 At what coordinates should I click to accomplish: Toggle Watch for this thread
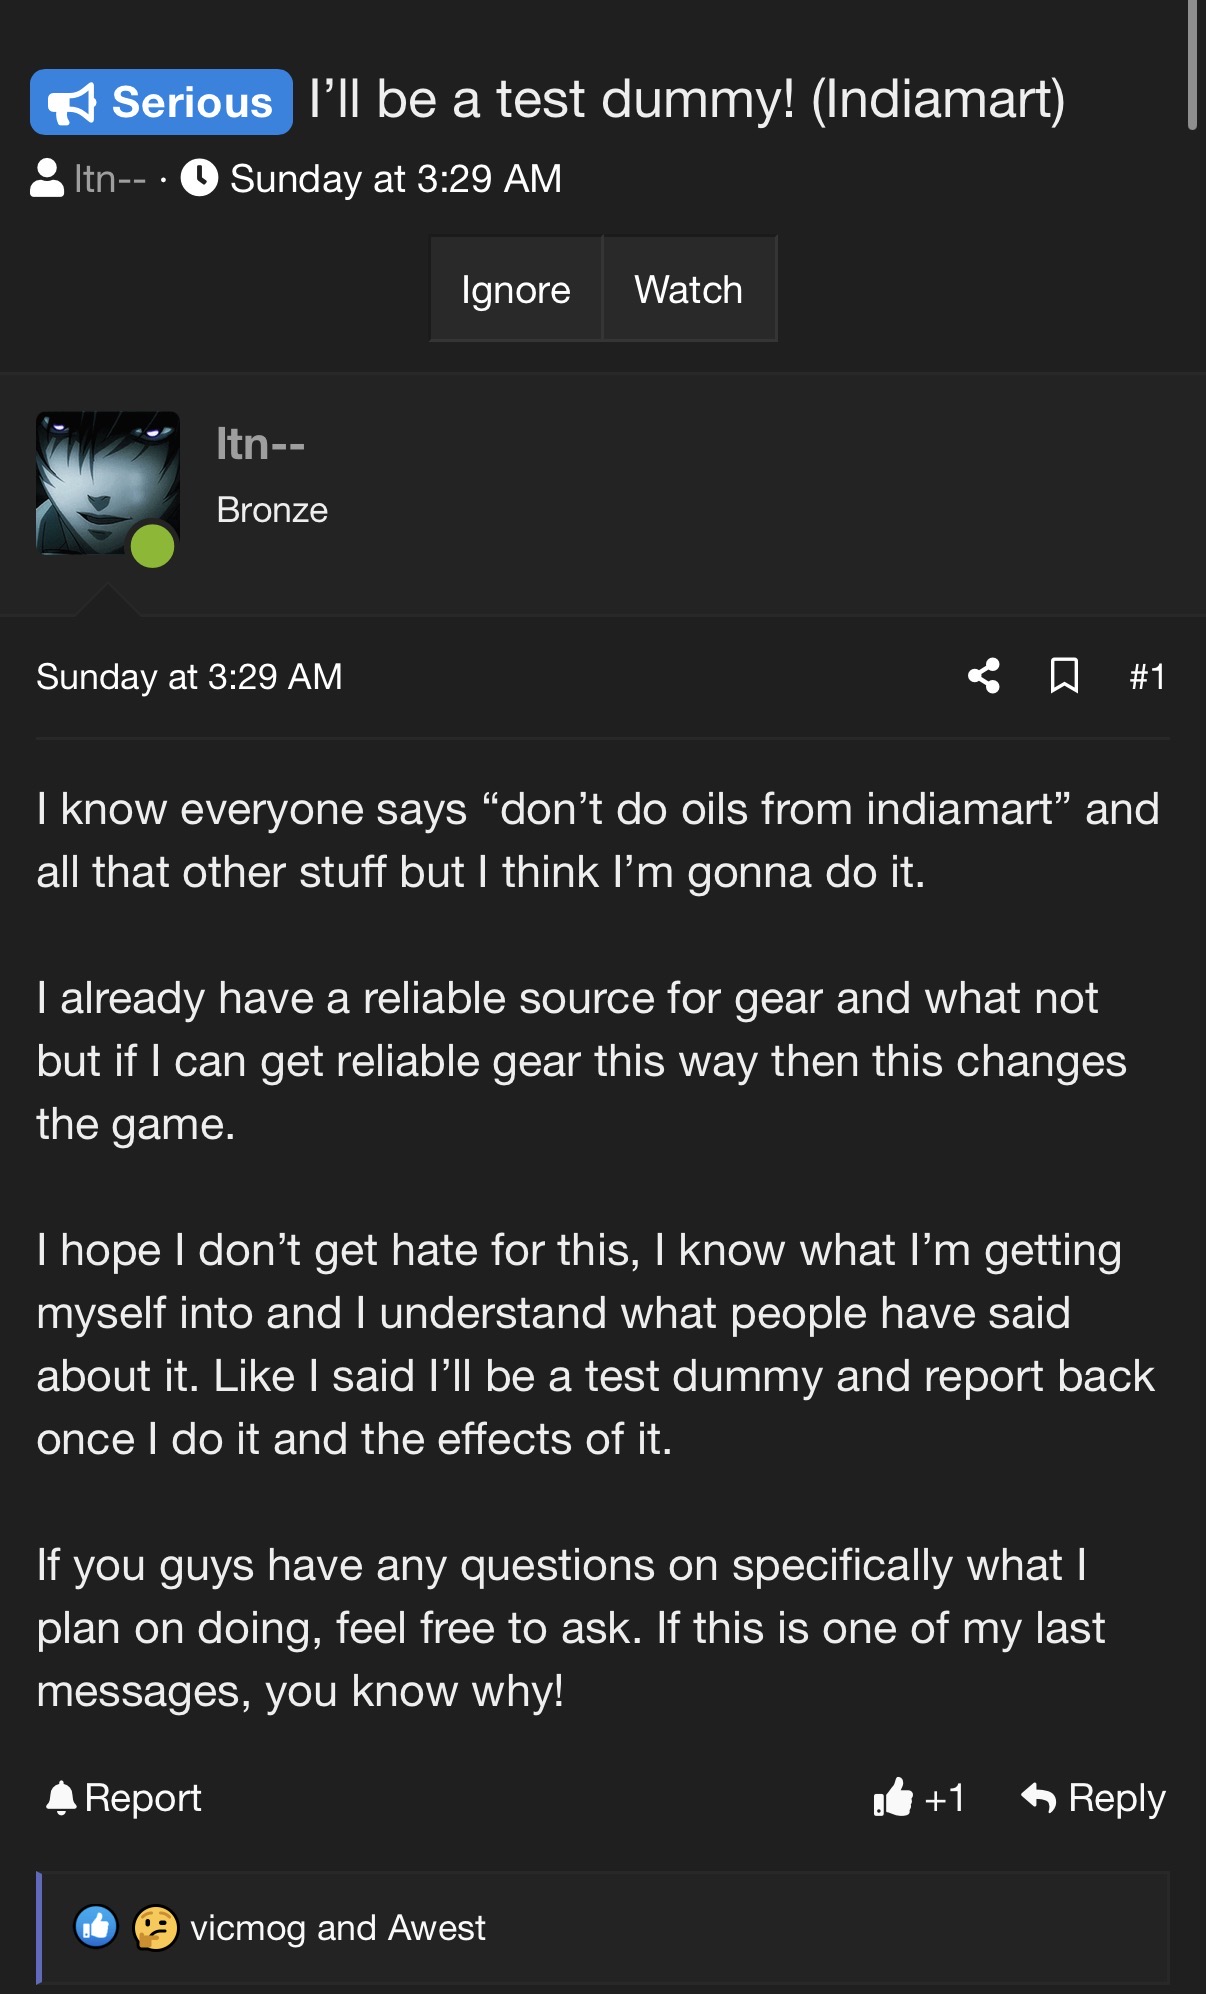689,289
